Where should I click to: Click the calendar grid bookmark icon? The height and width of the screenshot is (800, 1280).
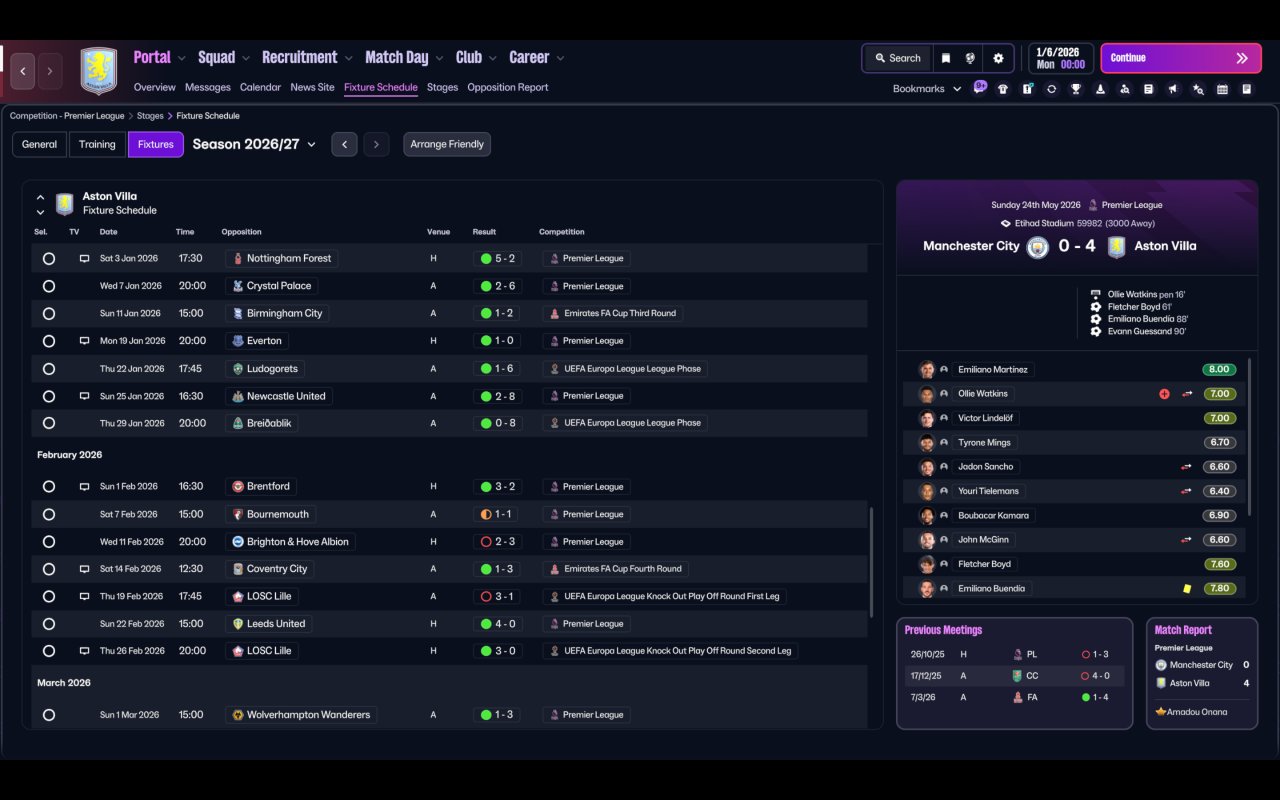click(x=1222, y=89)
